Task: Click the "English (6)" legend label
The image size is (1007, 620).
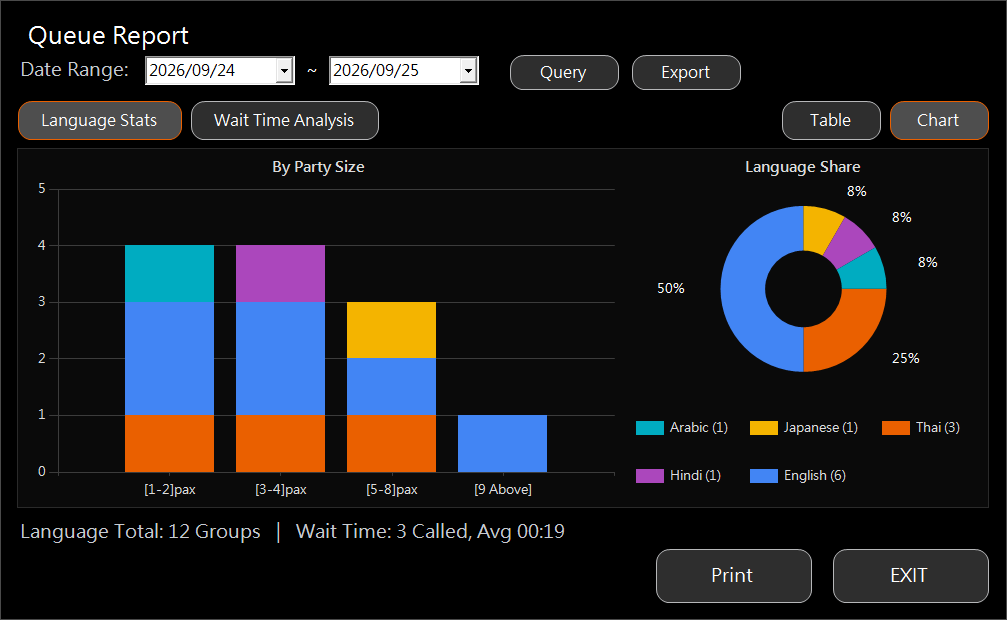Action: pos(815,475)
